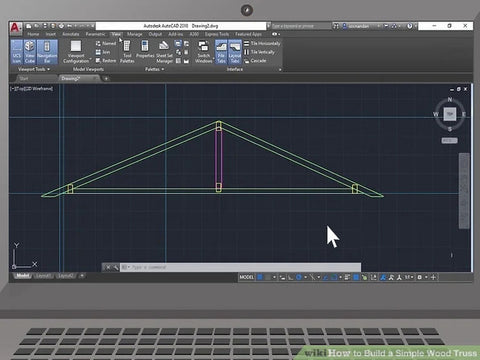Open the Viewport Configuration dropdown

(76, 52)
